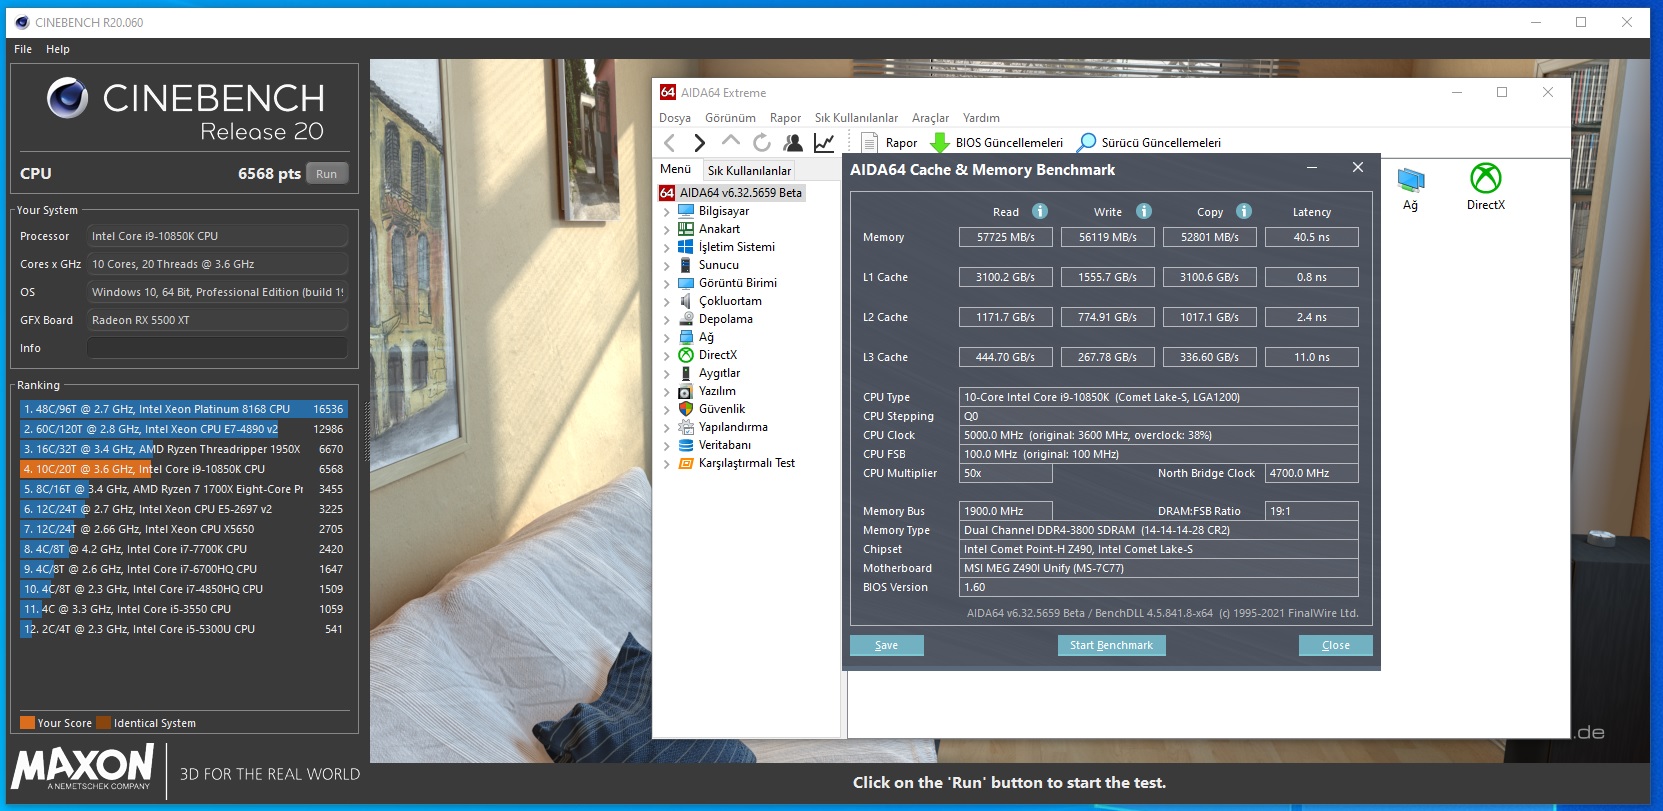This screenshot has width=1663, height=811.
Task: Click Start Benchmark button
Action: pyautogui.click(x=1111, y=646)
